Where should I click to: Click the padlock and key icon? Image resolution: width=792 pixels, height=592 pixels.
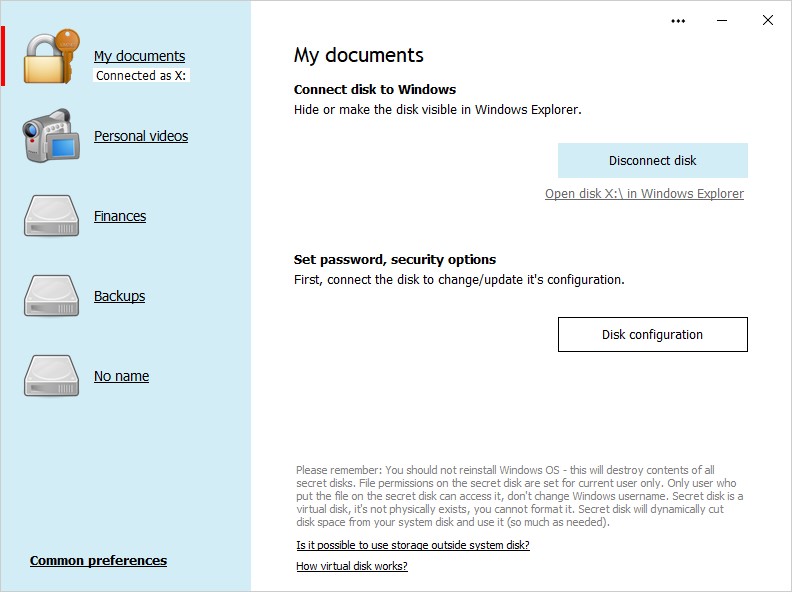tap(51, 56)
